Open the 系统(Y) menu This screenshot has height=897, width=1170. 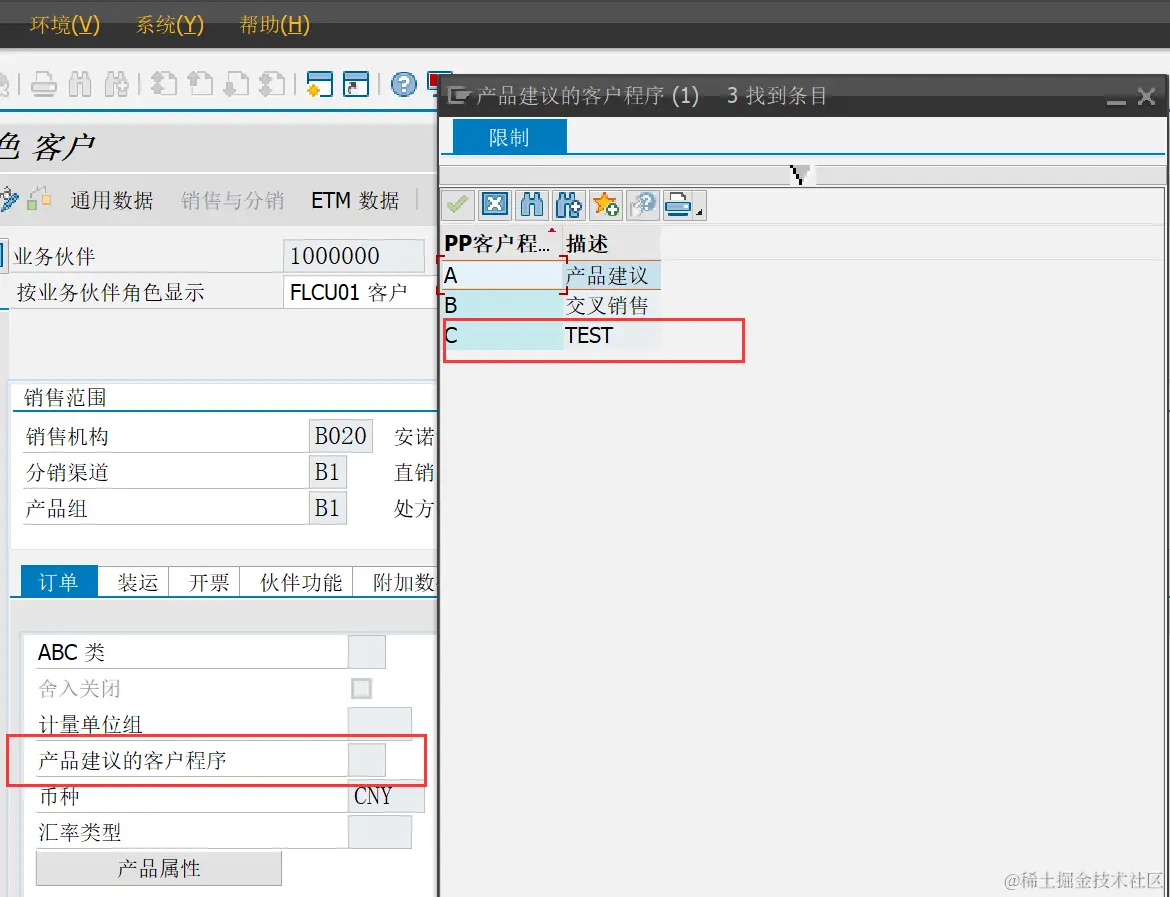[x=169, y=25]
